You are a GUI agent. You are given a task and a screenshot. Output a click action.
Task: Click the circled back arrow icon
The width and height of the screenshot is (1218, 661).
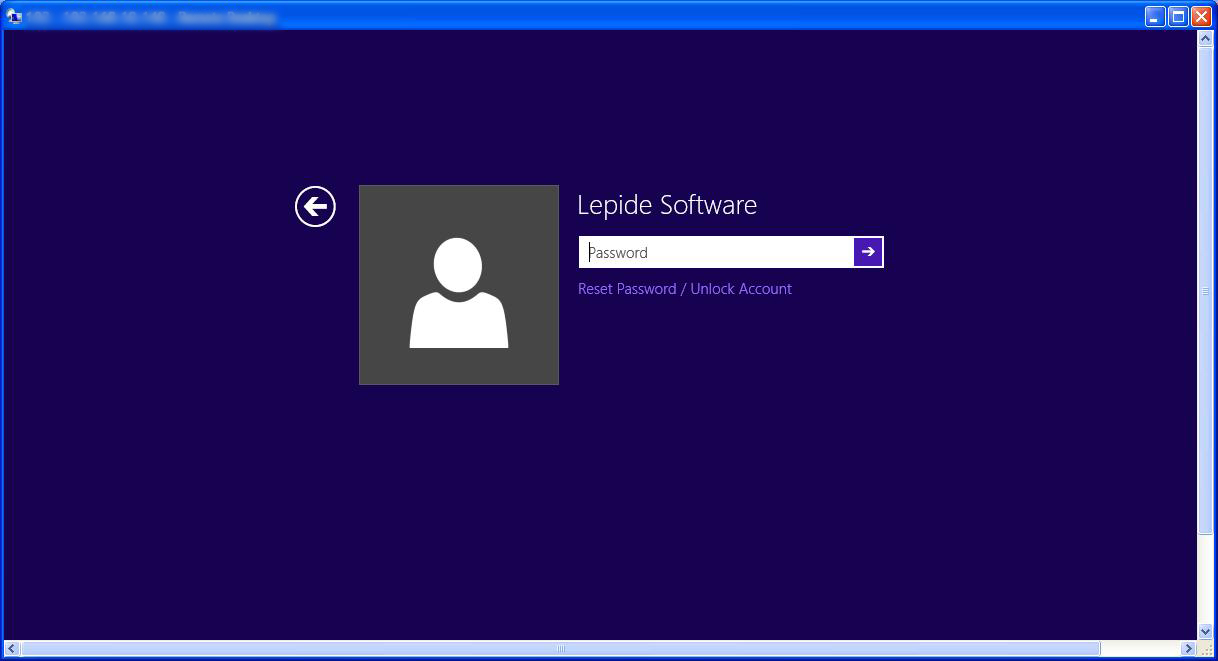pyautogui.click(x=315, y=207)
